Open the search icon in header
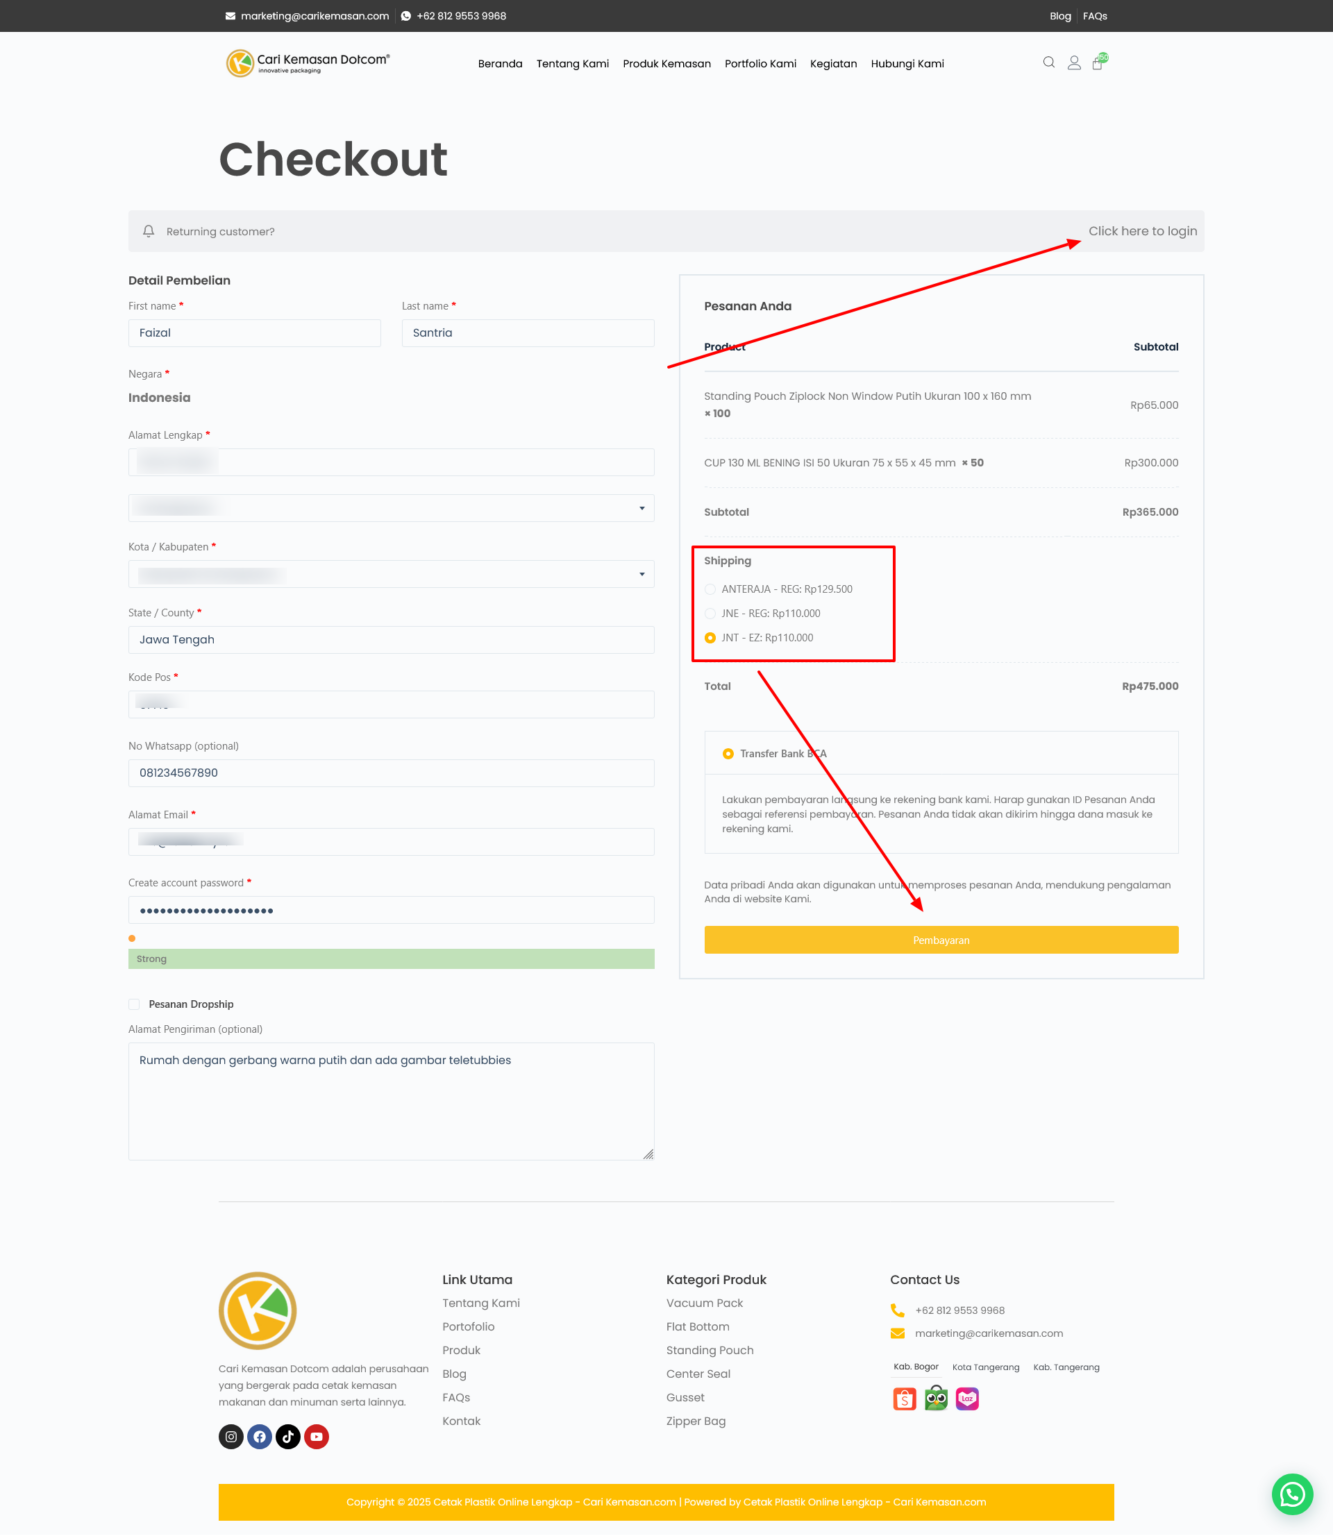The width and height of the screenshot is (1333, 1536). [x=1049, y=62]
